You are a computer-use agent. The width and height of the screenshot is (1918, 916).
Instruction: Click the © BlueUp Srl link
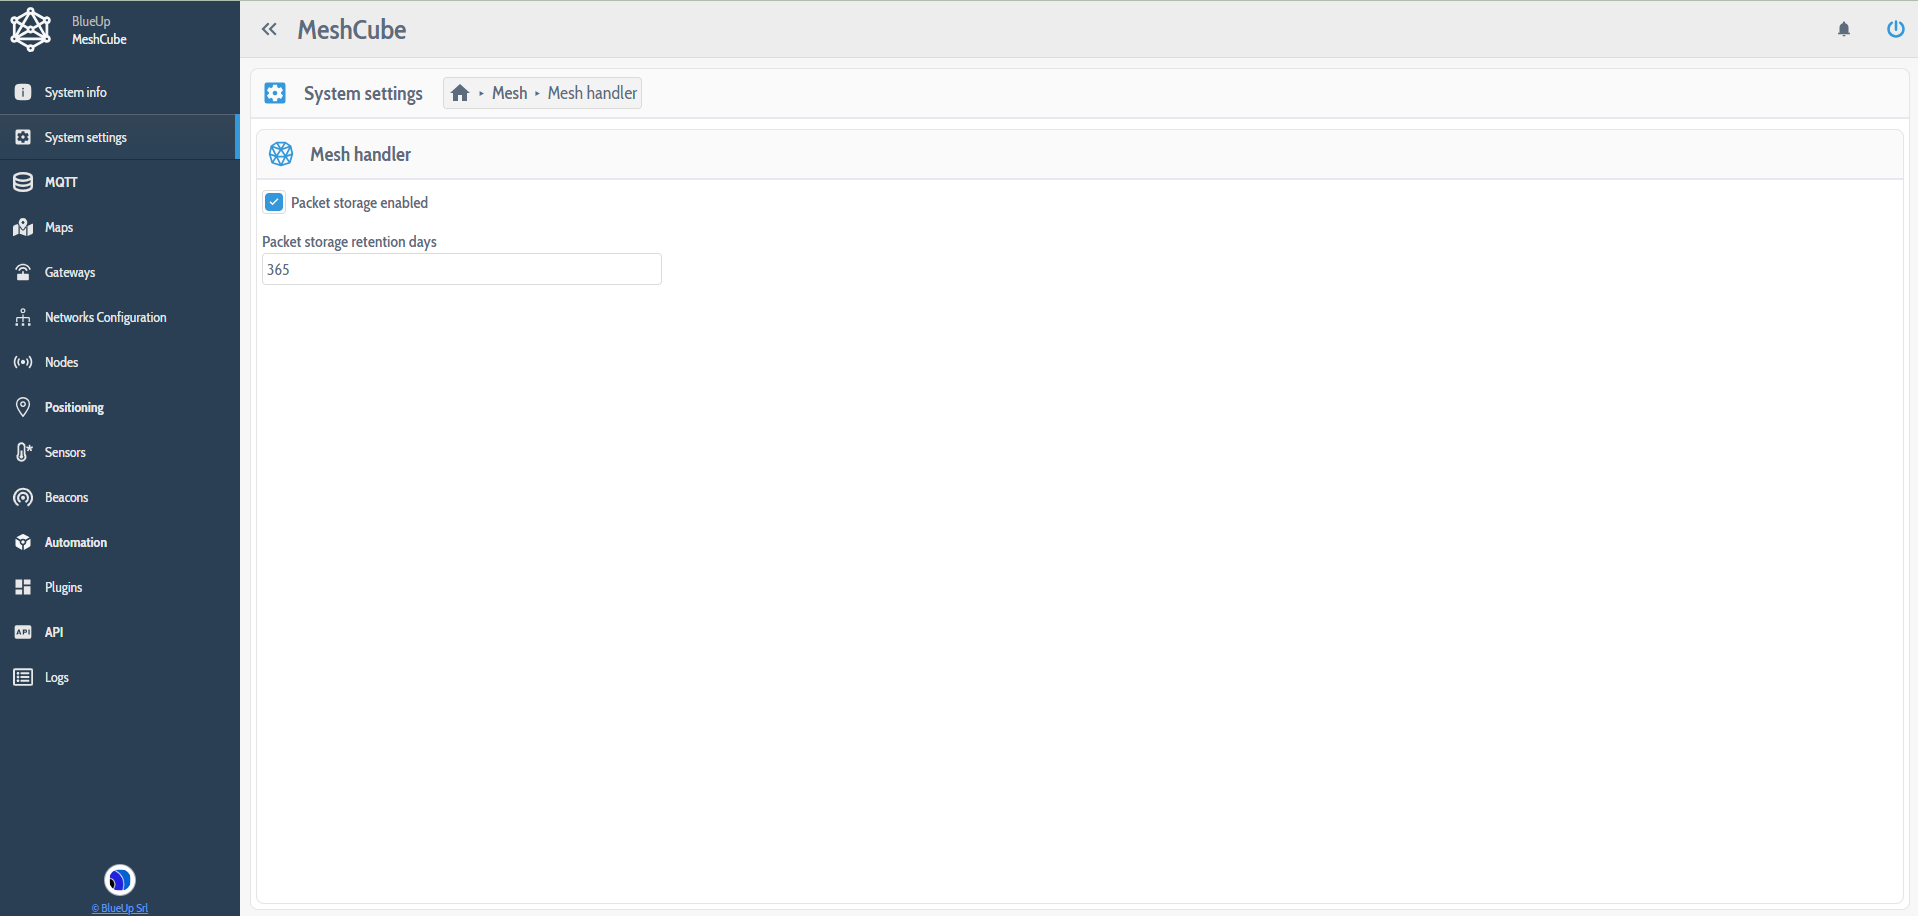[x=120, y=908]
